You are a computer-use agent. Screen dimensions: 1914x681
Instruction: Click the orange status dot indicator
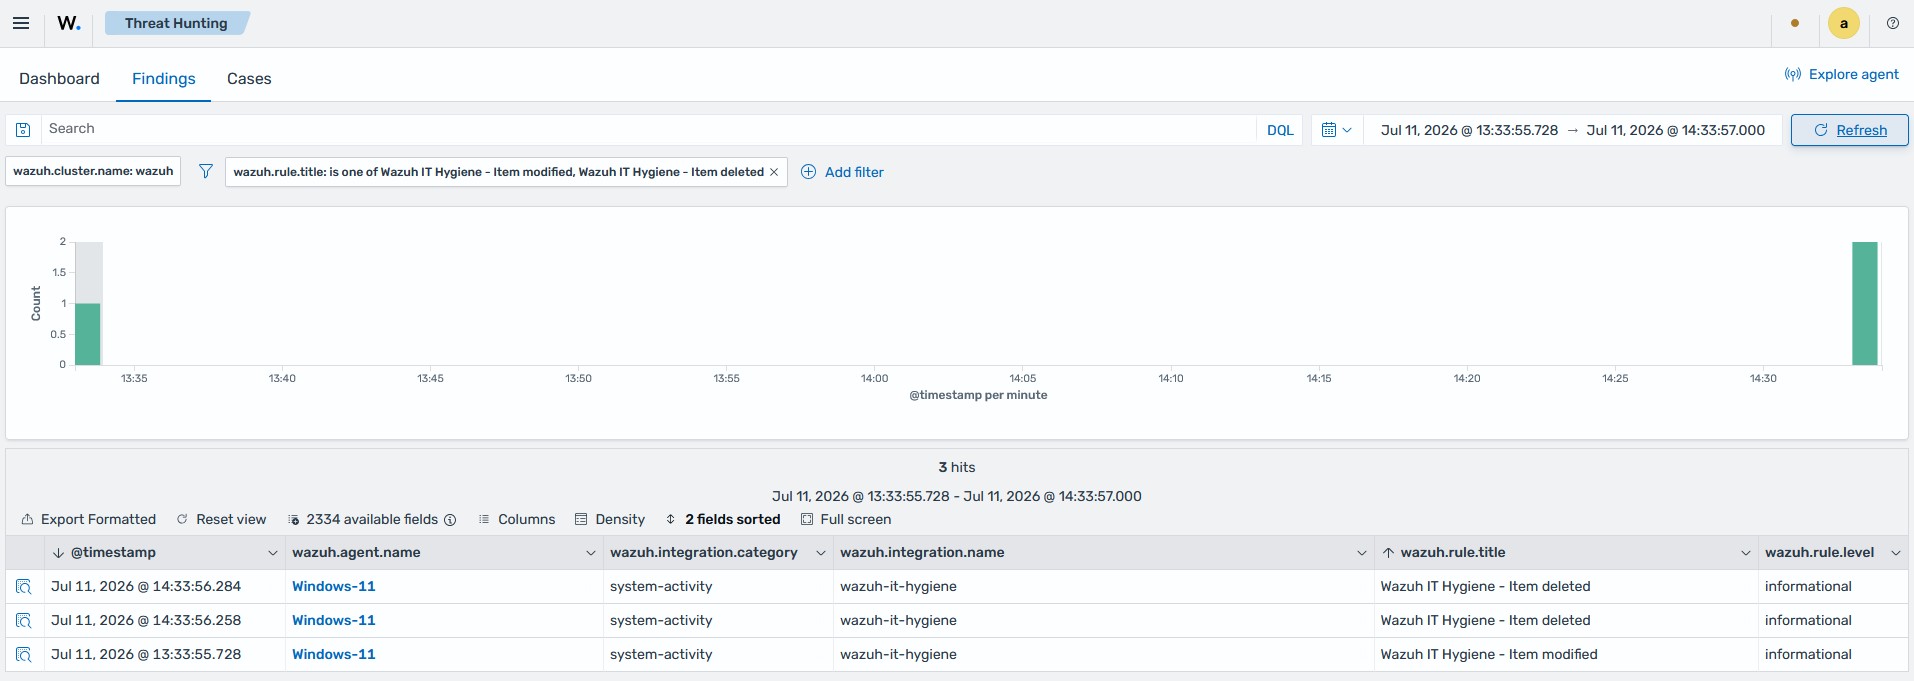[1795, 23]
